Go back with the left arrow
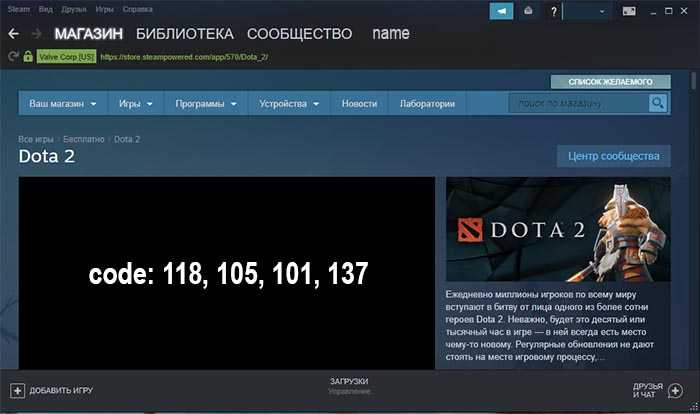The height and width of the screenshot is (414, 700). [13, 33]
